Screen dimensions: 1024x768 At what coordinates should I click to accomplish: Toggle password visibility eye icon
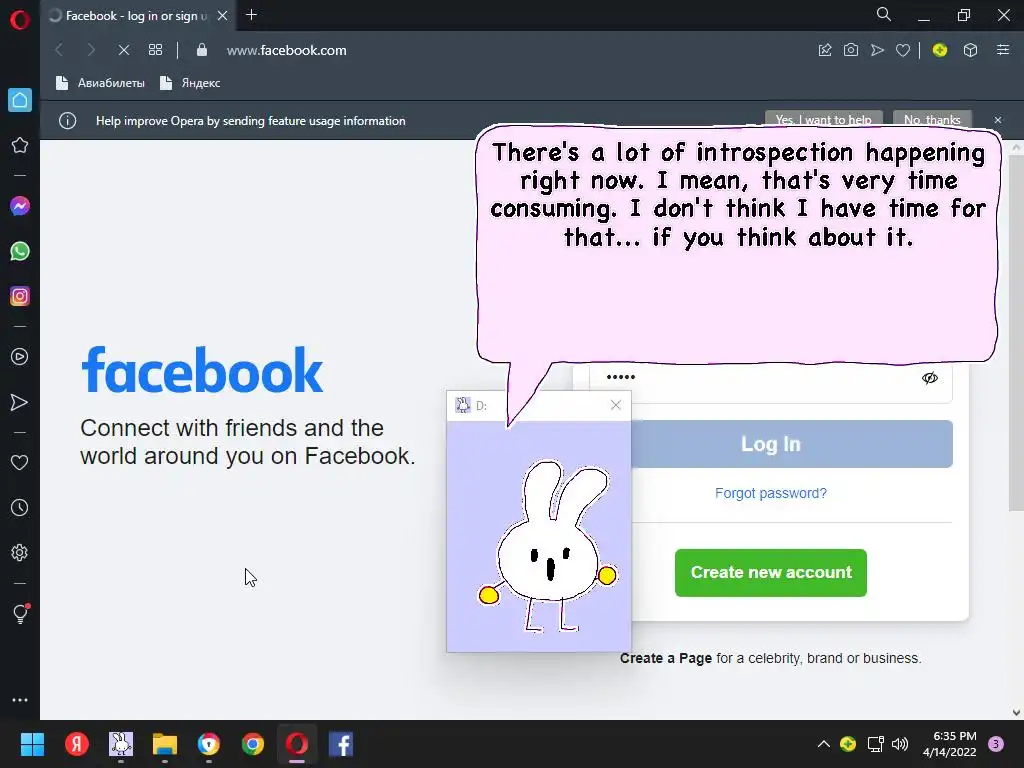point(929,378)
